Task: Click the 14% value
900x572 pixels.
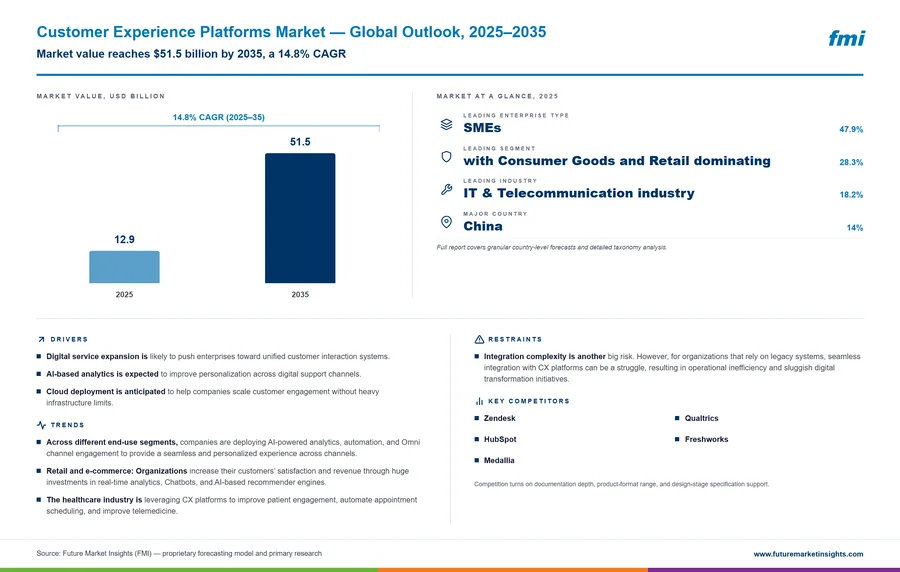Action: (x=854, y=228)
